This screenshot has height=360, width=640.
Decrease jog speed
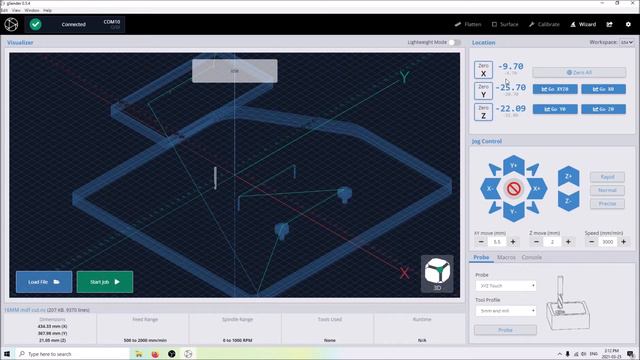(591, 242)
